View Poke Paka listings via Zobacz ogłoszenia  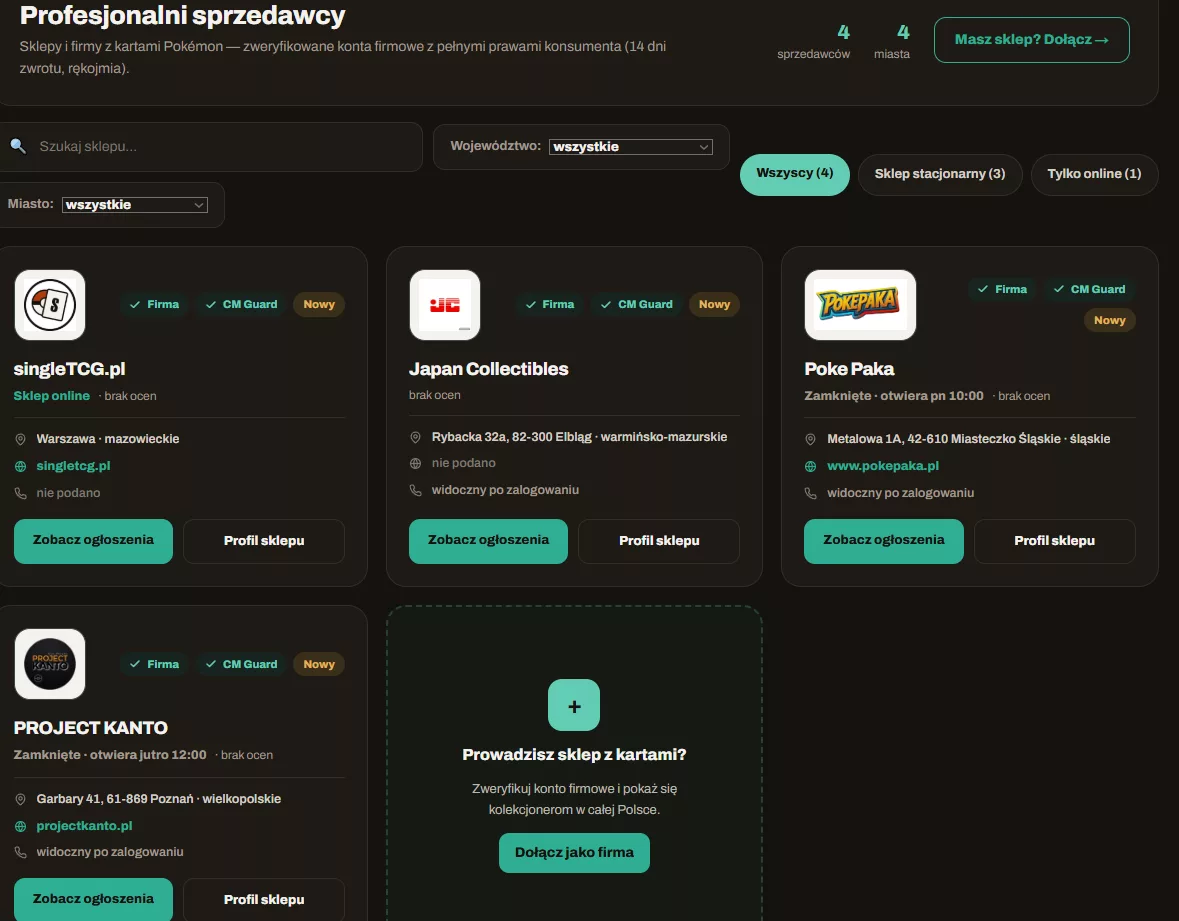click(x=883, y=541)
